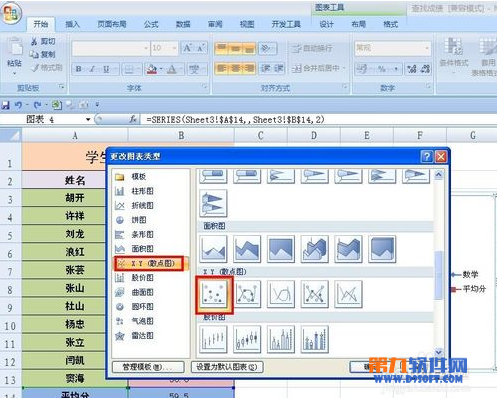
Task: Select scatter with straight lines chart thumbnail
Action: [x=348, y=294]
